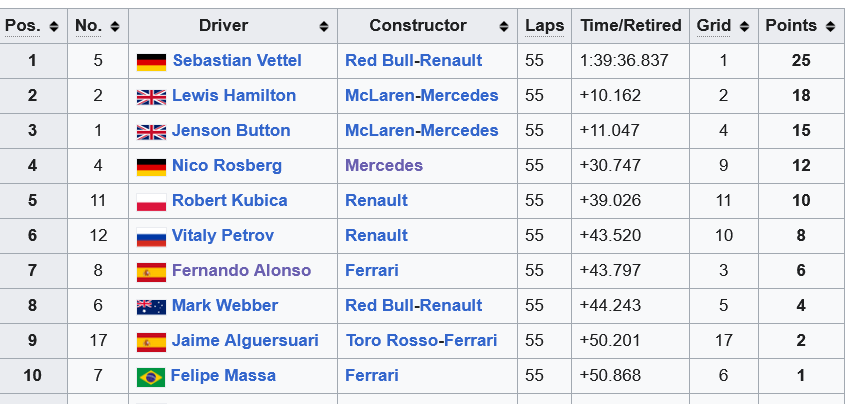Click the German flag beside Sebastian Vettel
The width and height of the screenshot is (853, 404).
(151, 62)
